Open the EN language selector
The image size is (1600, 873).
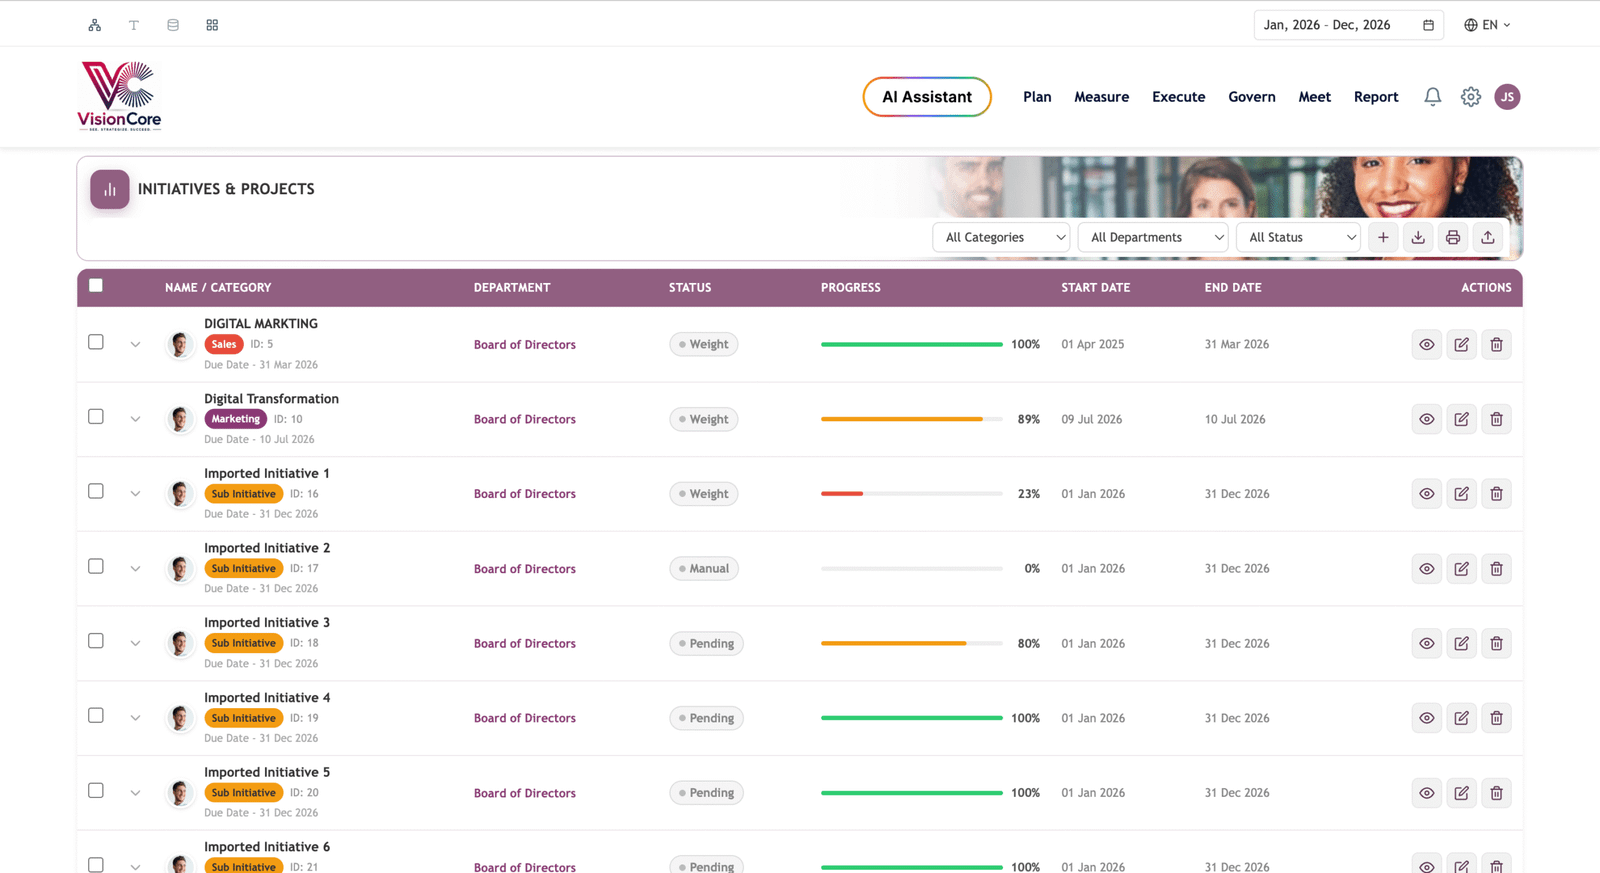tap(1488, 25)
